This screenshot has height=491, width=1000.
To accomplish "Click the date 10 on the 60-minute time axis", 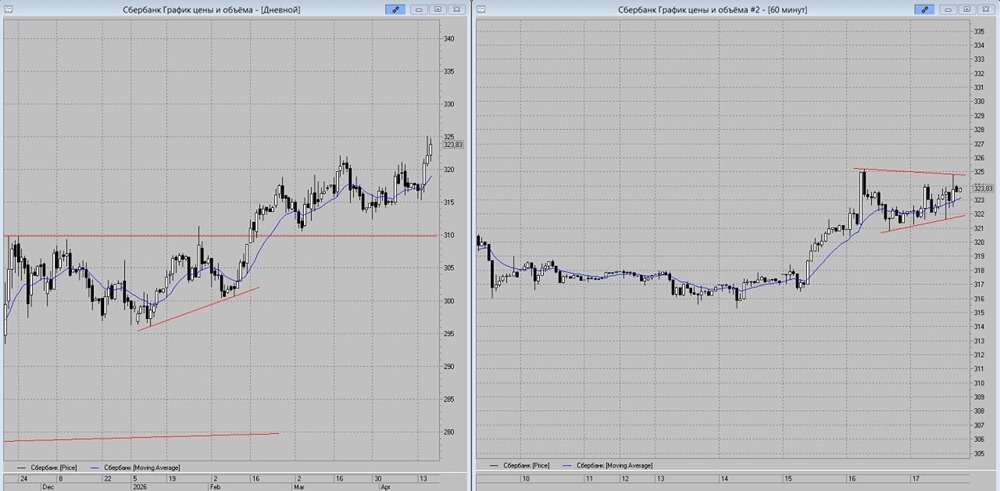I will [526, 478].
